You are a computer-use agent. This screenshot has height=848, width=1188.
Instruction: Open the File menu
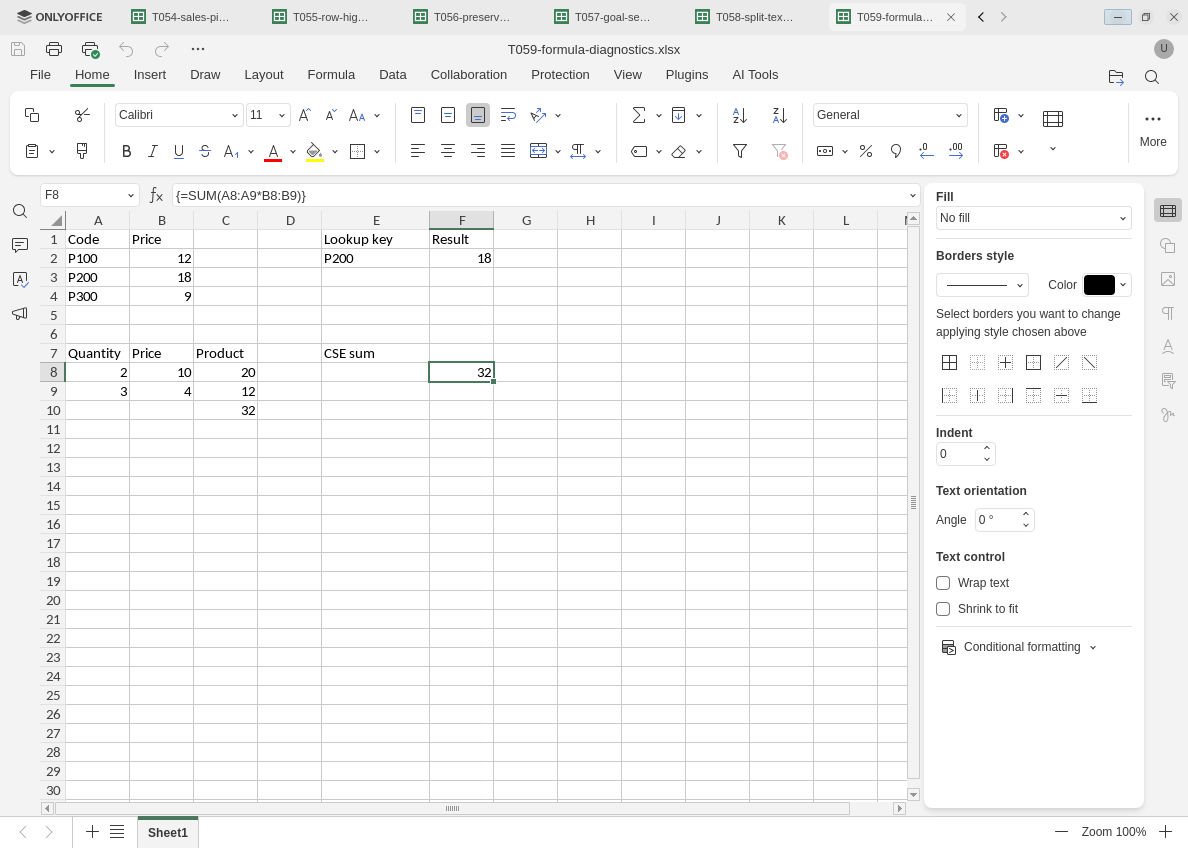point(40,75)
